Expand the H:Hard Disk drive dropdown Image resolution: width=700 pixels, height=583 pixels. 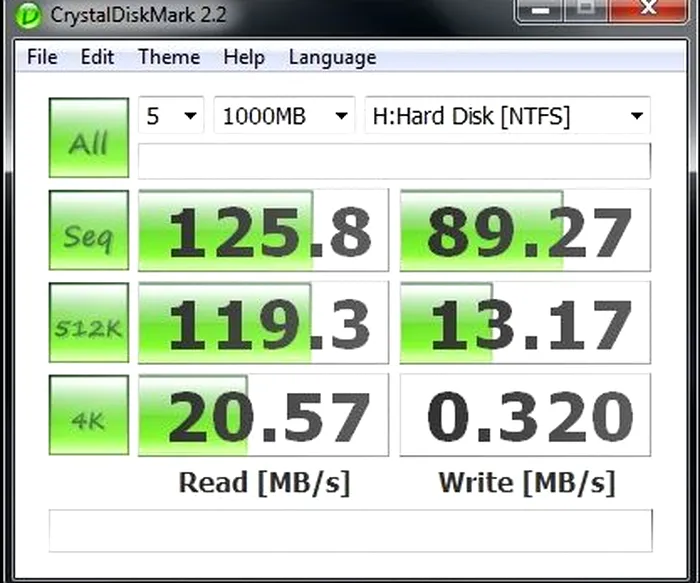click(508, 115)
